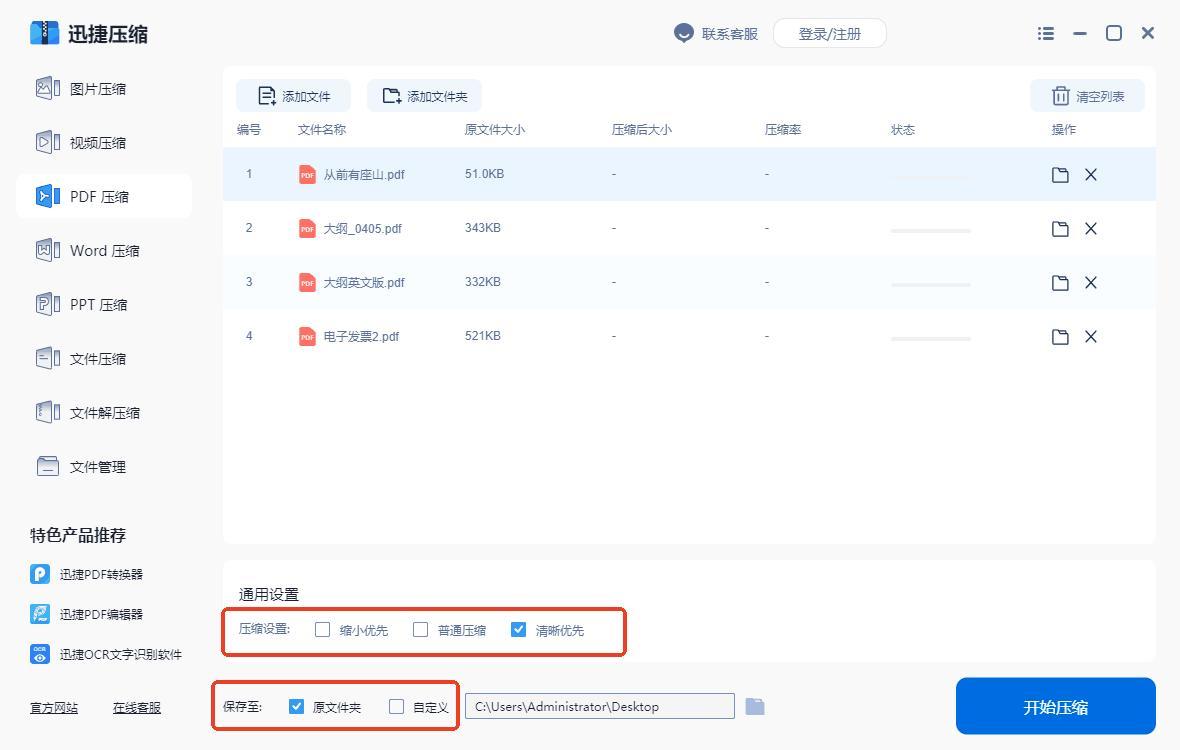Select file name 电子发票2.pdf

(x=361, y=336)
